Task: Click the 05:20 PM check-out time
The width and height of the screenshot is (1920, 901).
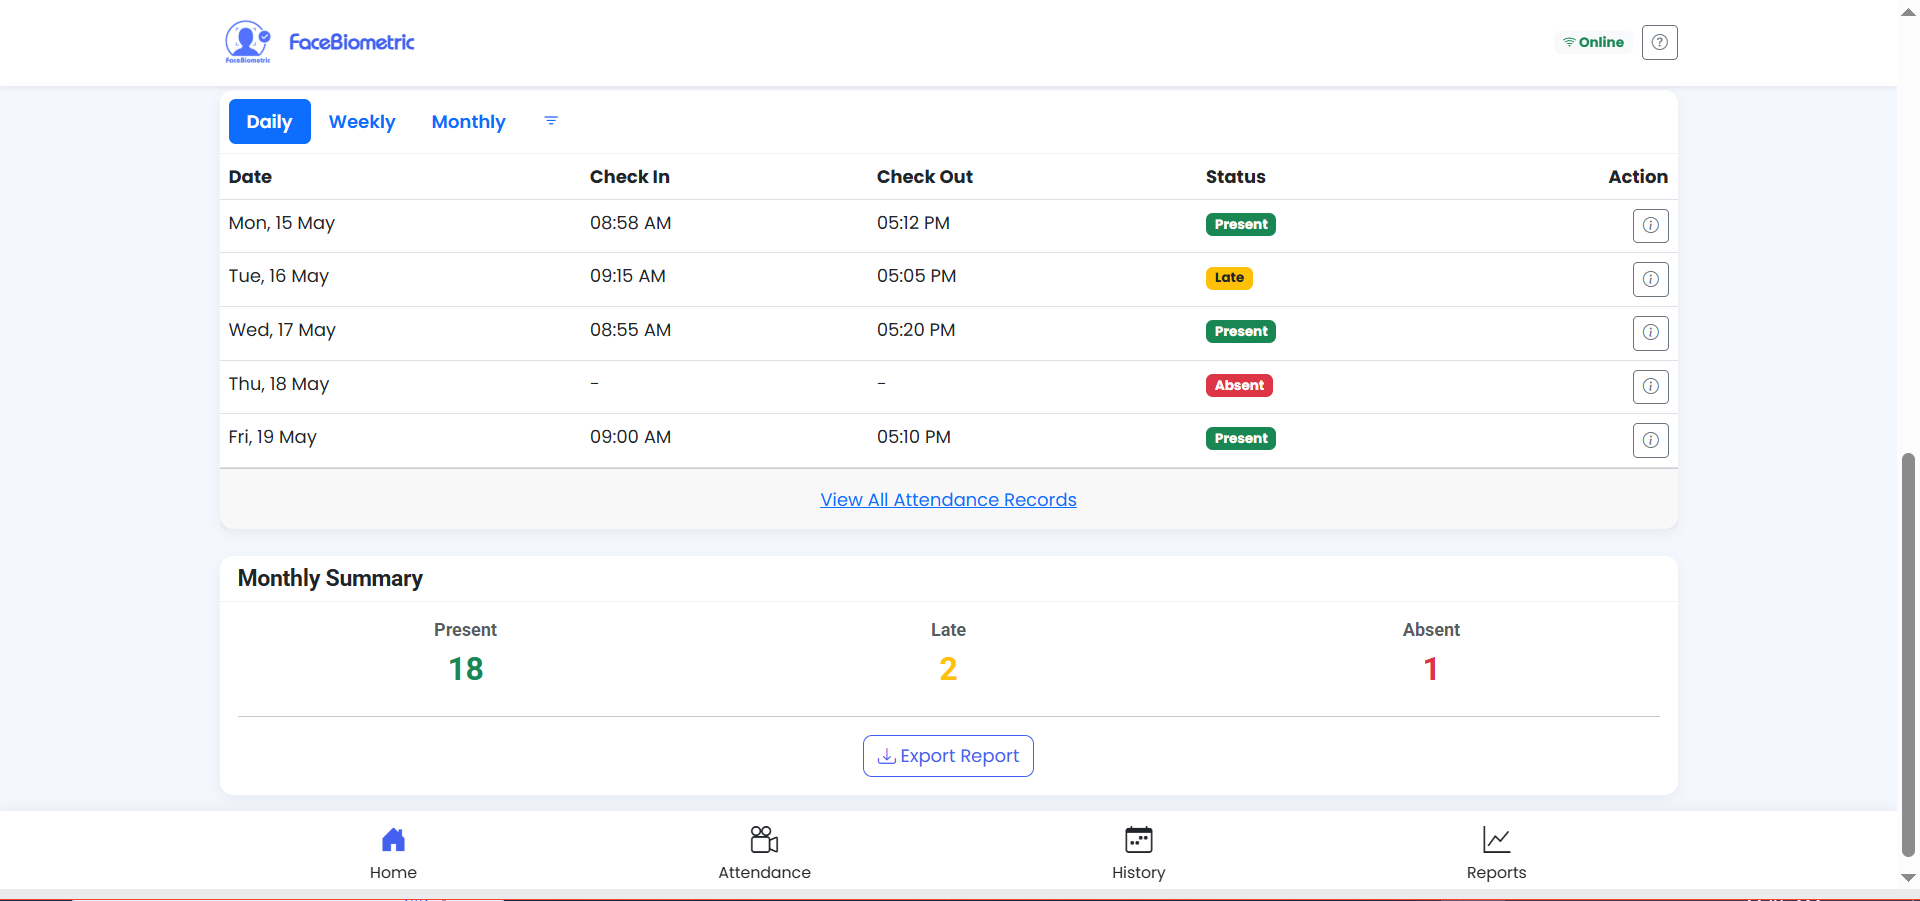Action: click(x=916, y=330)
